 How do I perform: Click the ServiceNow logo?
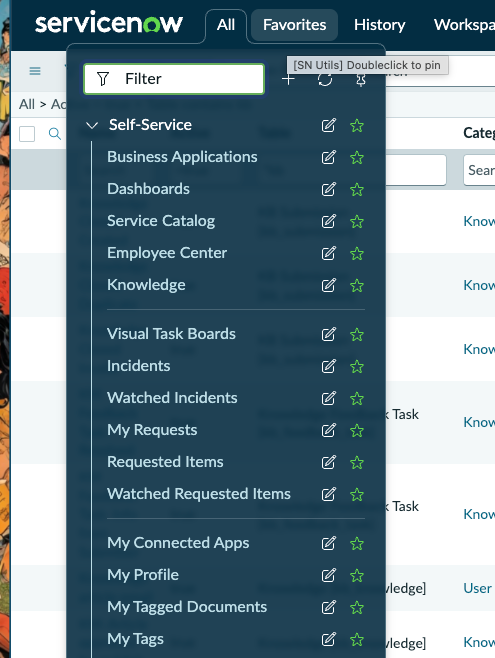coord(109,23)
